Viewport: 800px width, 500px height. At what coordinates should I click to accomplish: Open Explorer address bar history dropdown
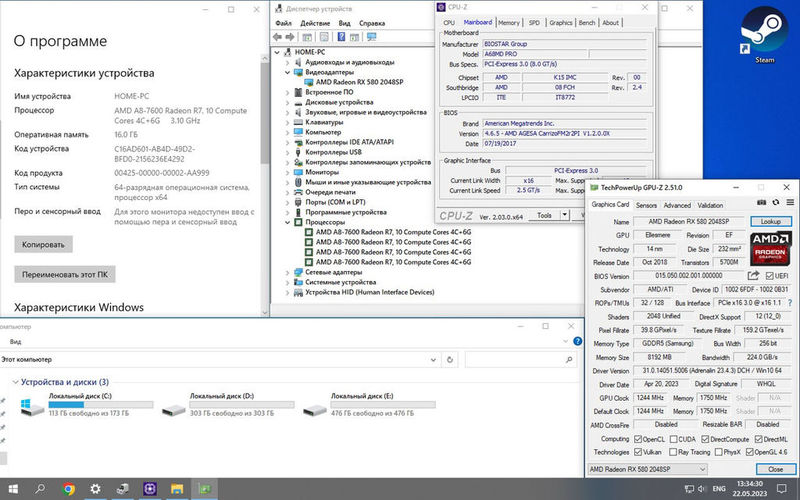pyautogui.click(x=433, y=360)
